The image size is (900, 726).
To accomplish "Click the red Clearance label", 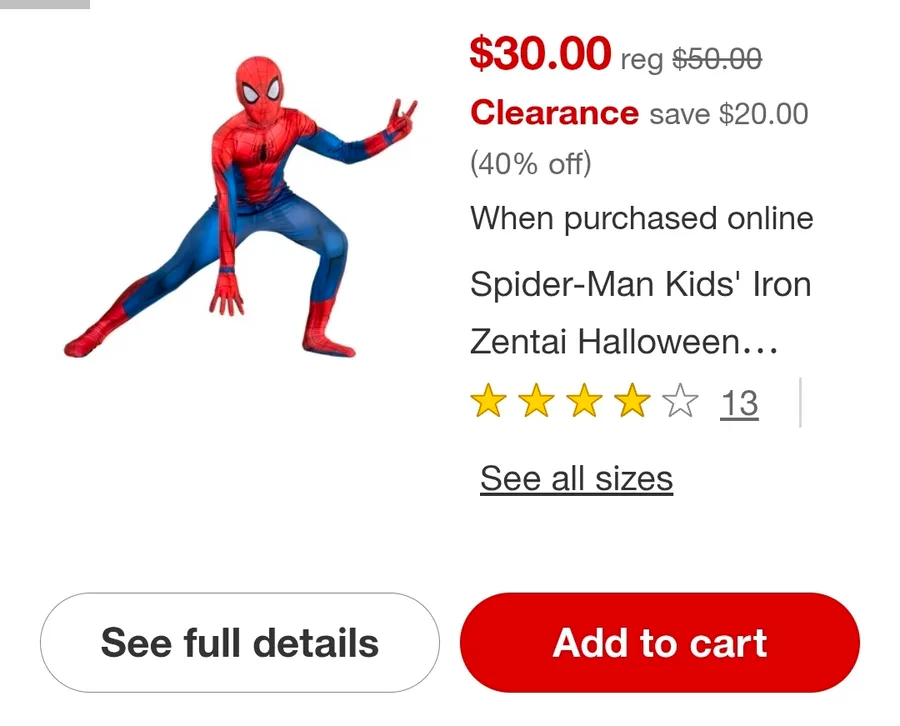I will [554, 113].
